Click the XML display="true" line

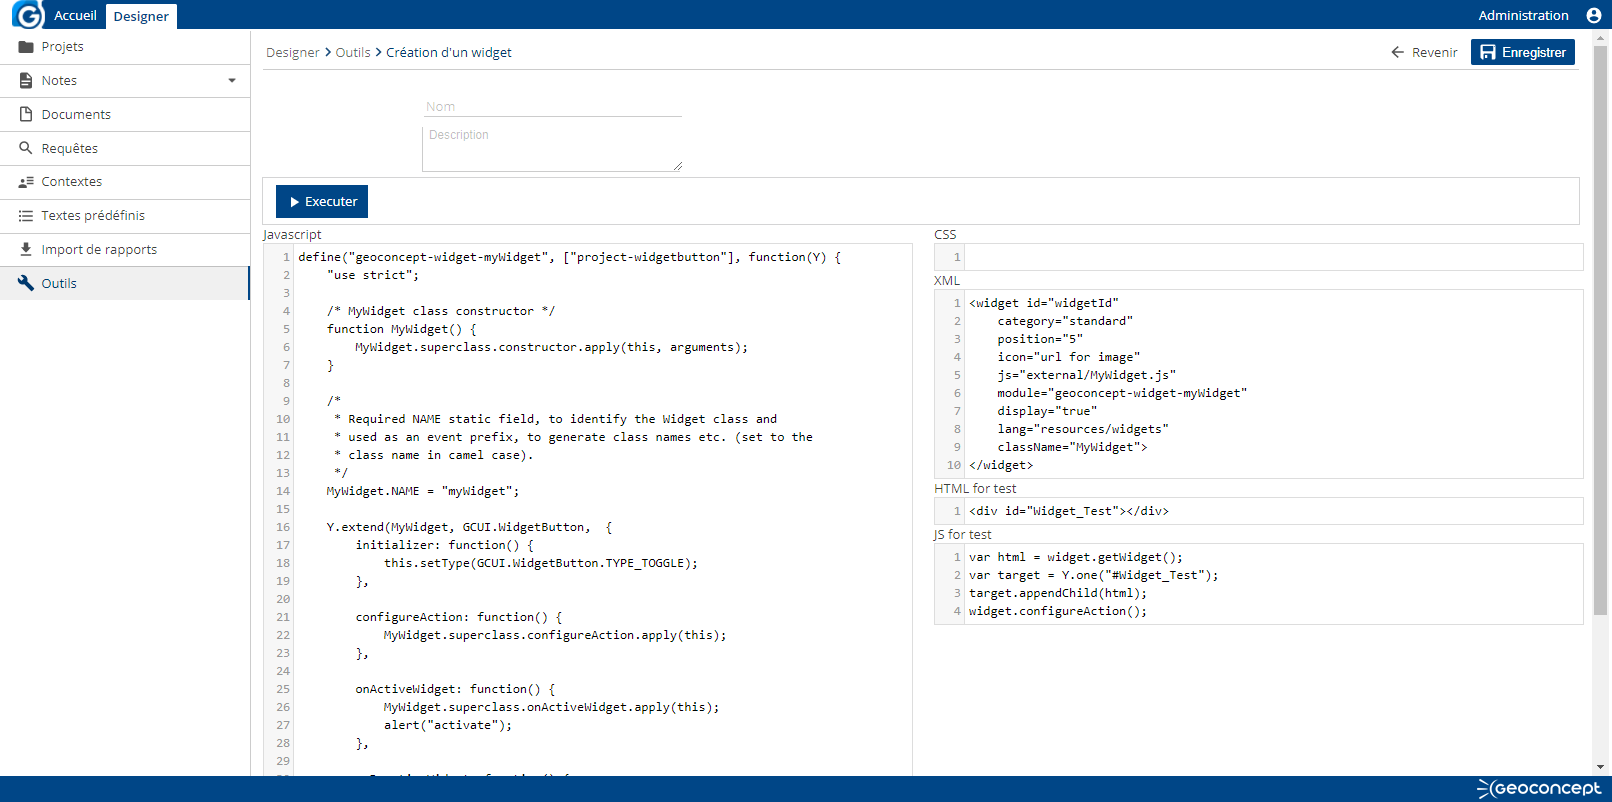[x=1047, y=411]
